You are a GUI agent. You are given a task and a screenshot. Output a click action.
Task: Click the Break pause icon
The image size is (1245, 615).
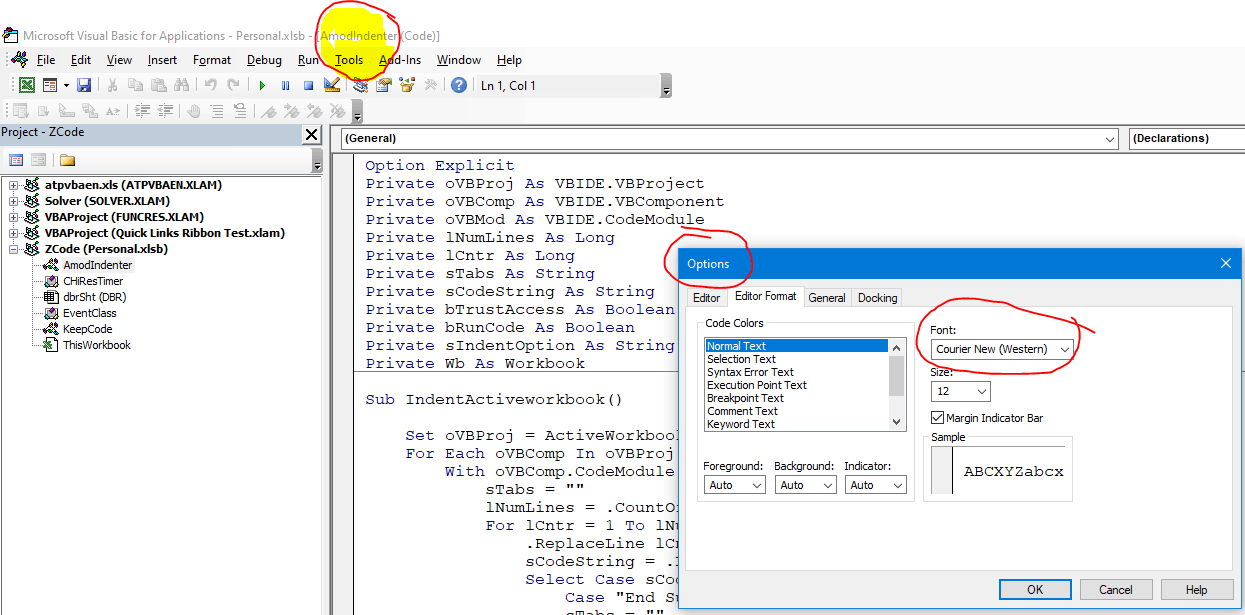[285, 85]
